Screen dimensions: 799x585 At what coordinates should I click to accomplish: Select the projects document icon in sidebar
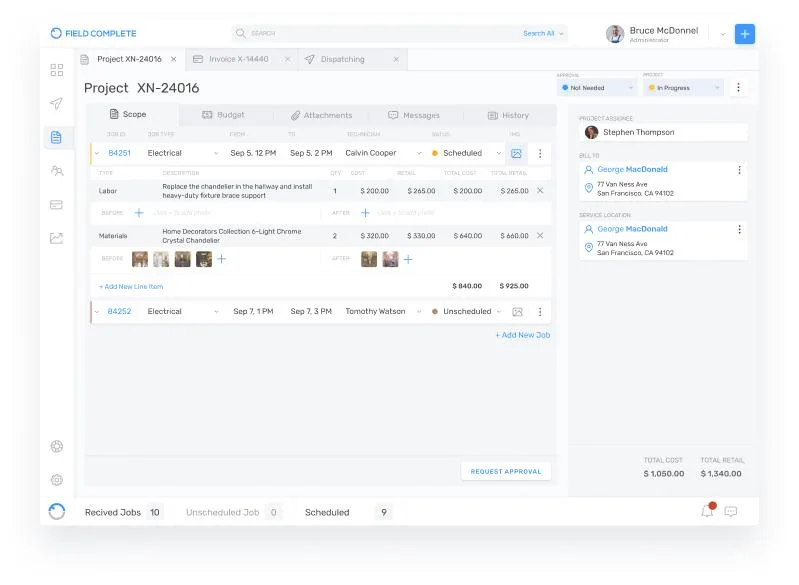pyautogui.click(x=57, y=137)
